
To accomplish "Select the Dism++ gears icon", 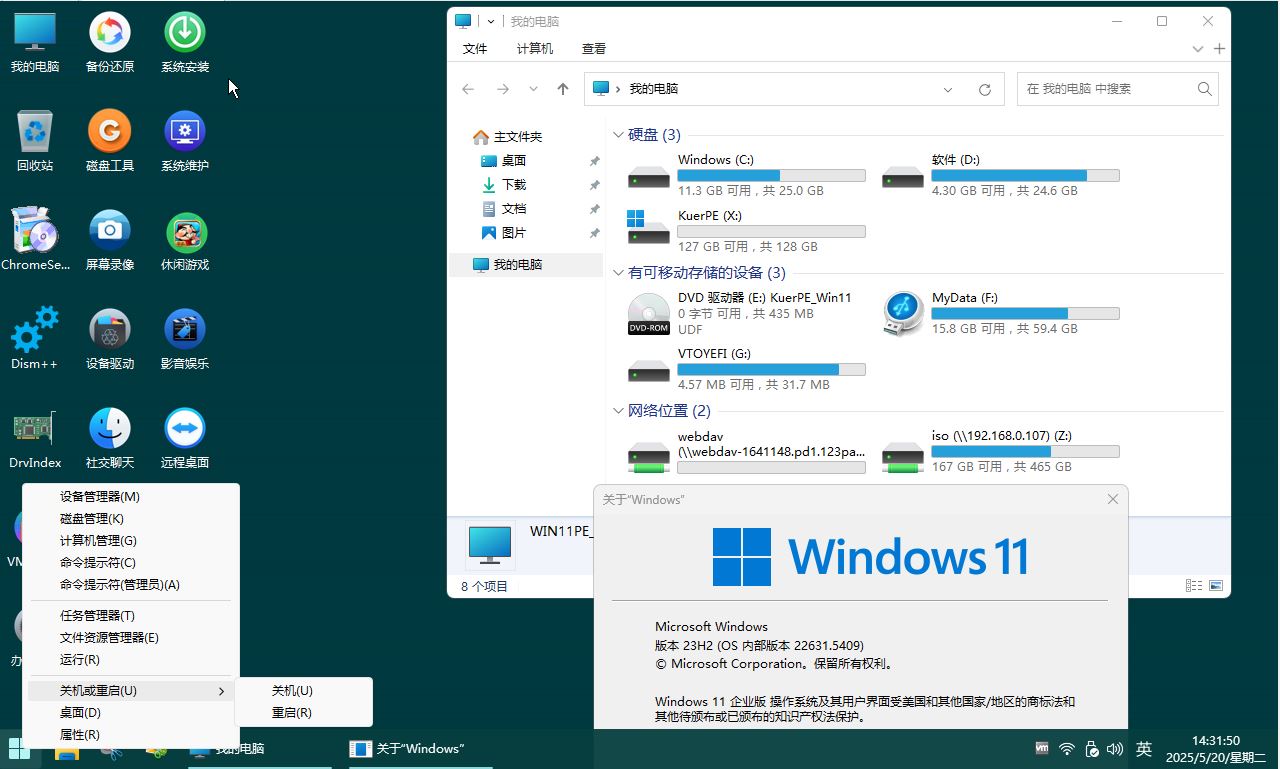I will (x=35, y=340).
